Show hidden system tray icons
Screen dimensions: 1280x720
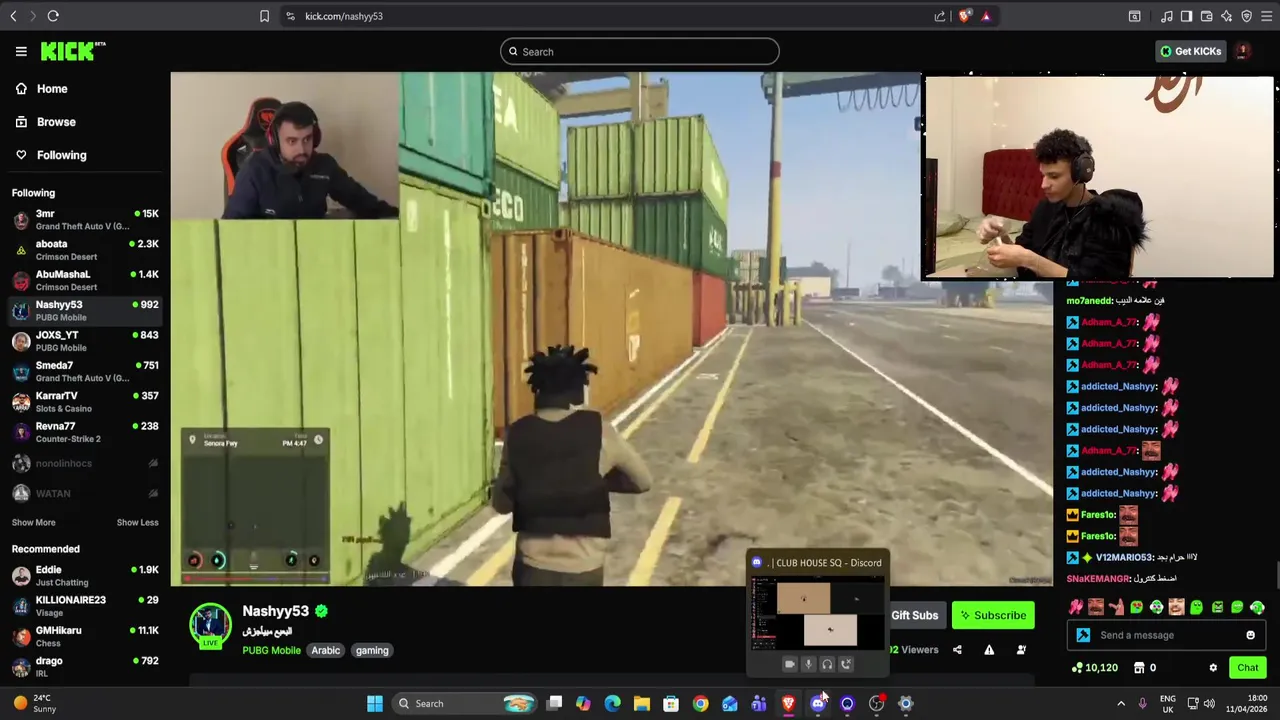(x=1120, y=704)
